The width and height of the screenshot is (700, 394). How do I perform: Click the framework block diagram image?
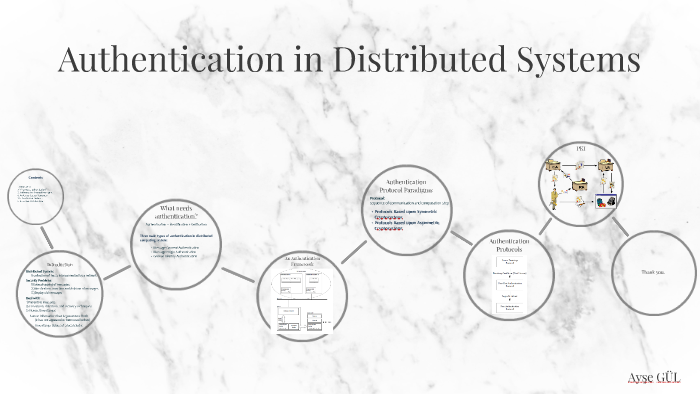pyautogui.click(x=302, y=300)
